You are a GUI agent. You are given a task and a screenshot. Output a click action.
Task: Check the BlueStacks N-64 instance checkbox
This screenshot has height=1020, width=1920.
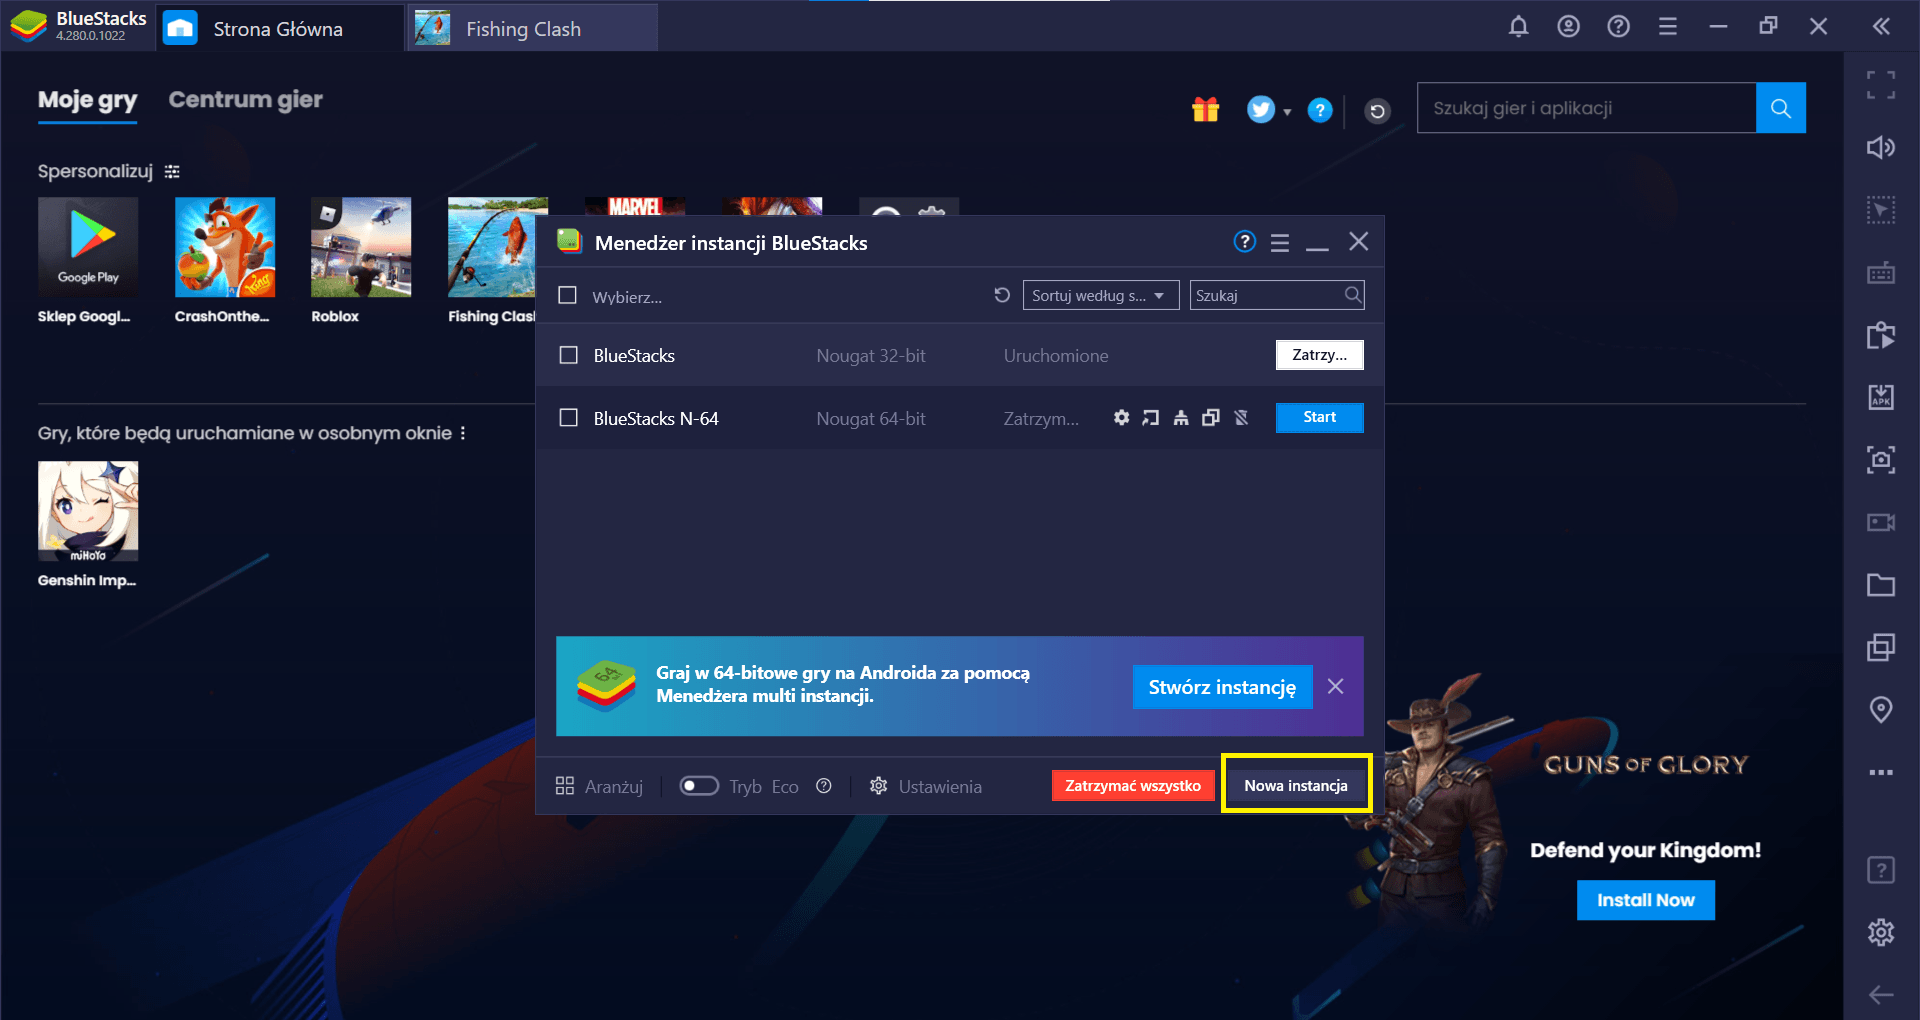pos(568,418)
